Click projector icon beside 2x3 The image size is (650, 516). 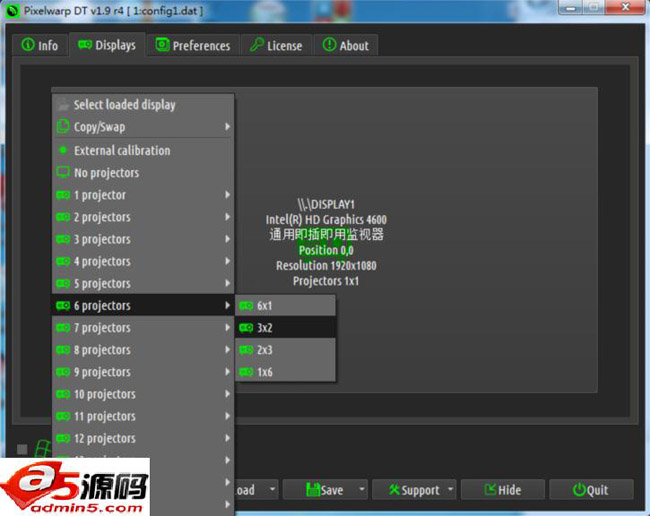tap(246, 350)
